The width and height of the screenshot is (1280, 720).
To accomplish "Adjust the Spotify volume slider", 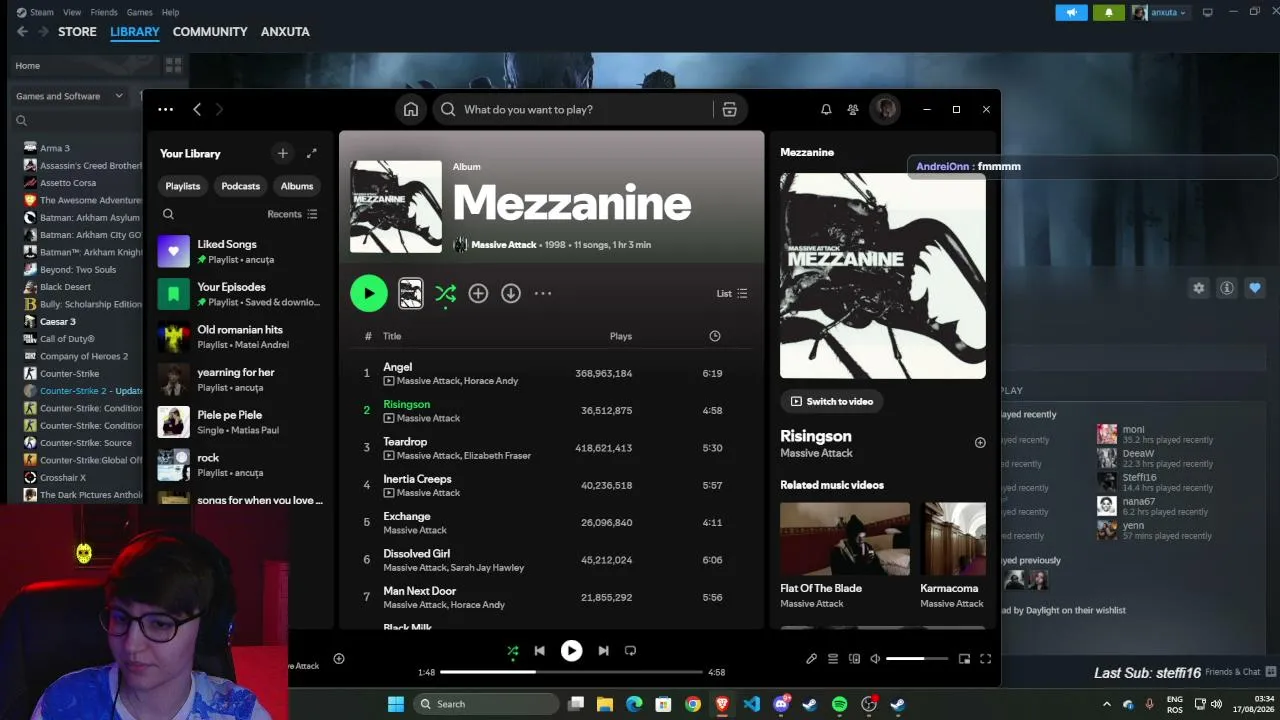I will (918, 659).
